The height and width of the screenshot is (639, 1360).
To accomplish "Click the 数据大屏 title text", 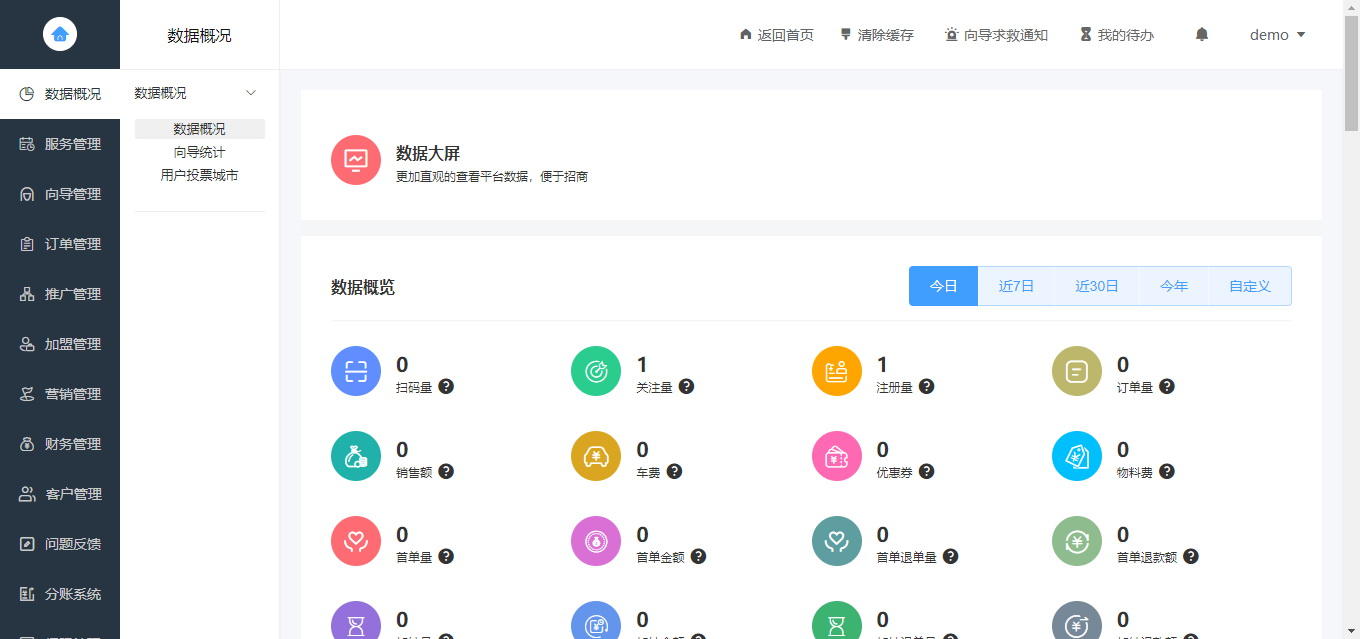I will pos(428,153).
